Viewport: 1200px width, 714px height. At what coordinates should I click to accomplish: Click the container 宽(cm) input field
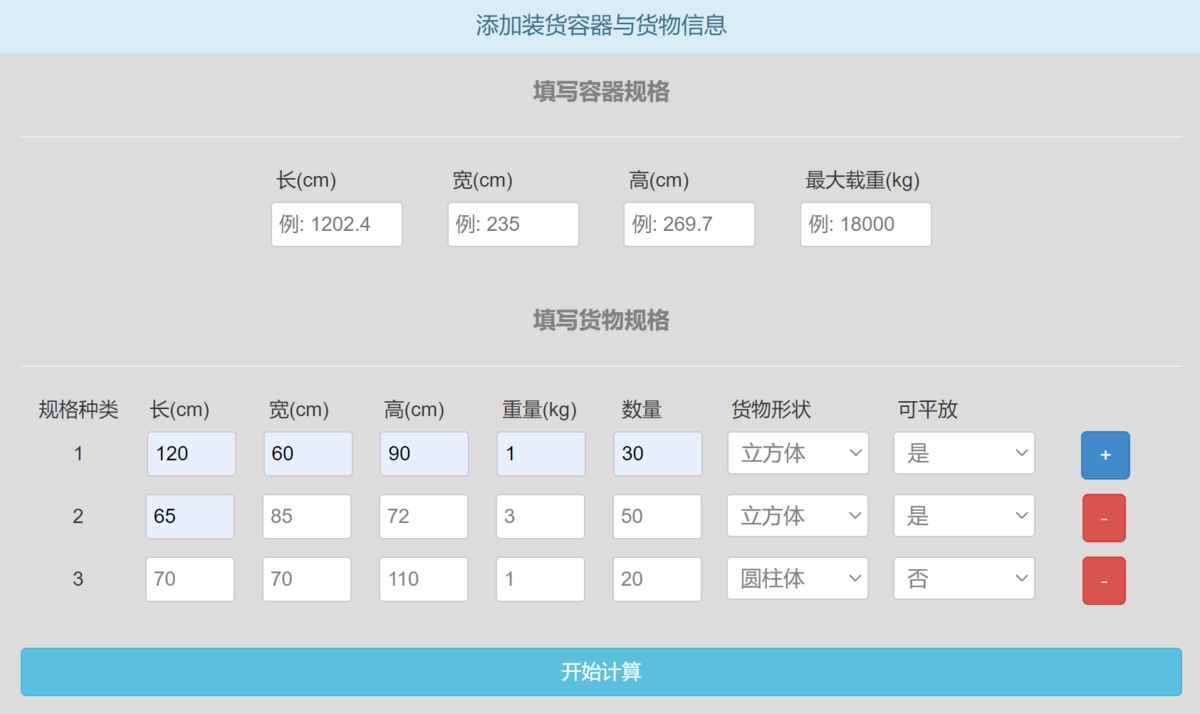coord(513,224)
